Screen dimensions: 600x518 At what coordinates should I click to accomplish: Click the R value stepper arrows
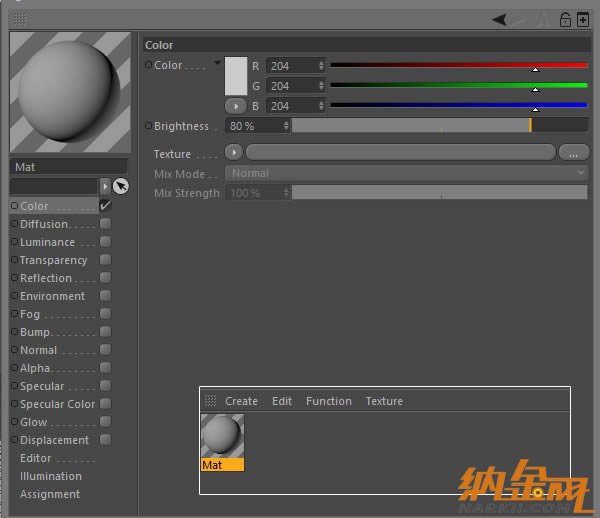[321, 66]
